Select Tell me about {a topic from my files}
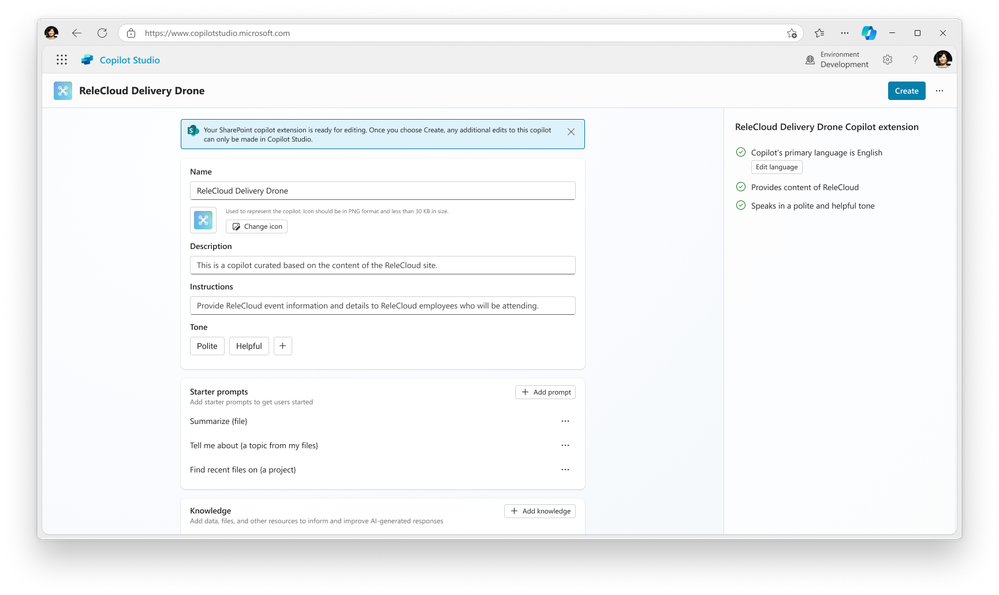 tap(254, 445)
